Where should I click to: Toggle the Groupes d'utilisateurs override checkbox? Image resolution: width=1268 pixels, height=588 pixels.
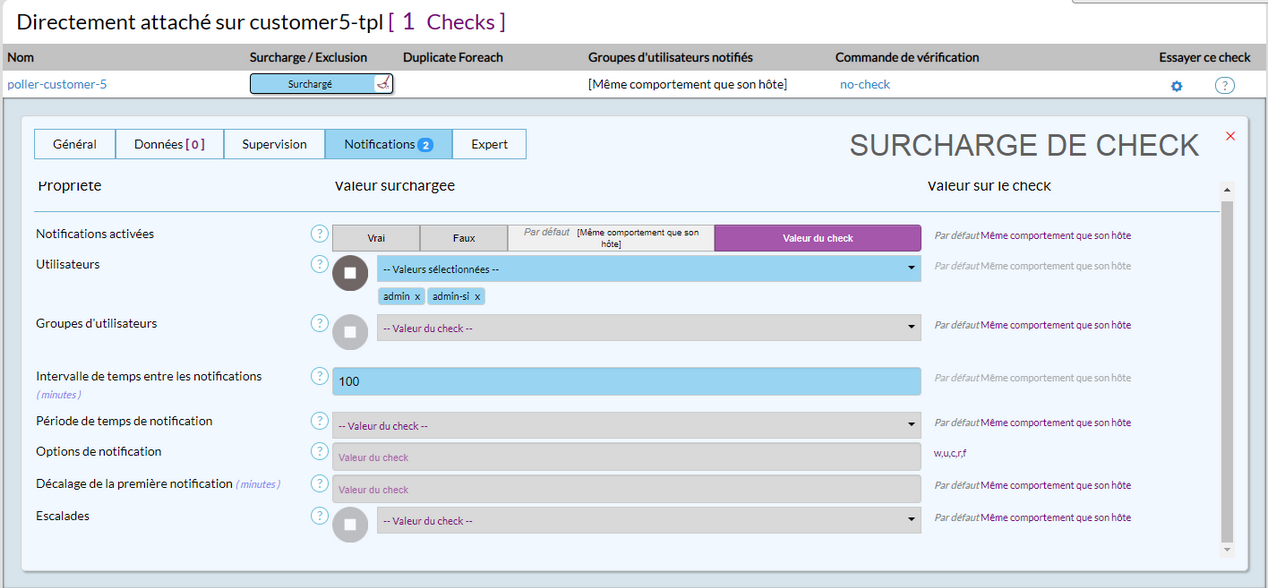(x=350, y=332)
